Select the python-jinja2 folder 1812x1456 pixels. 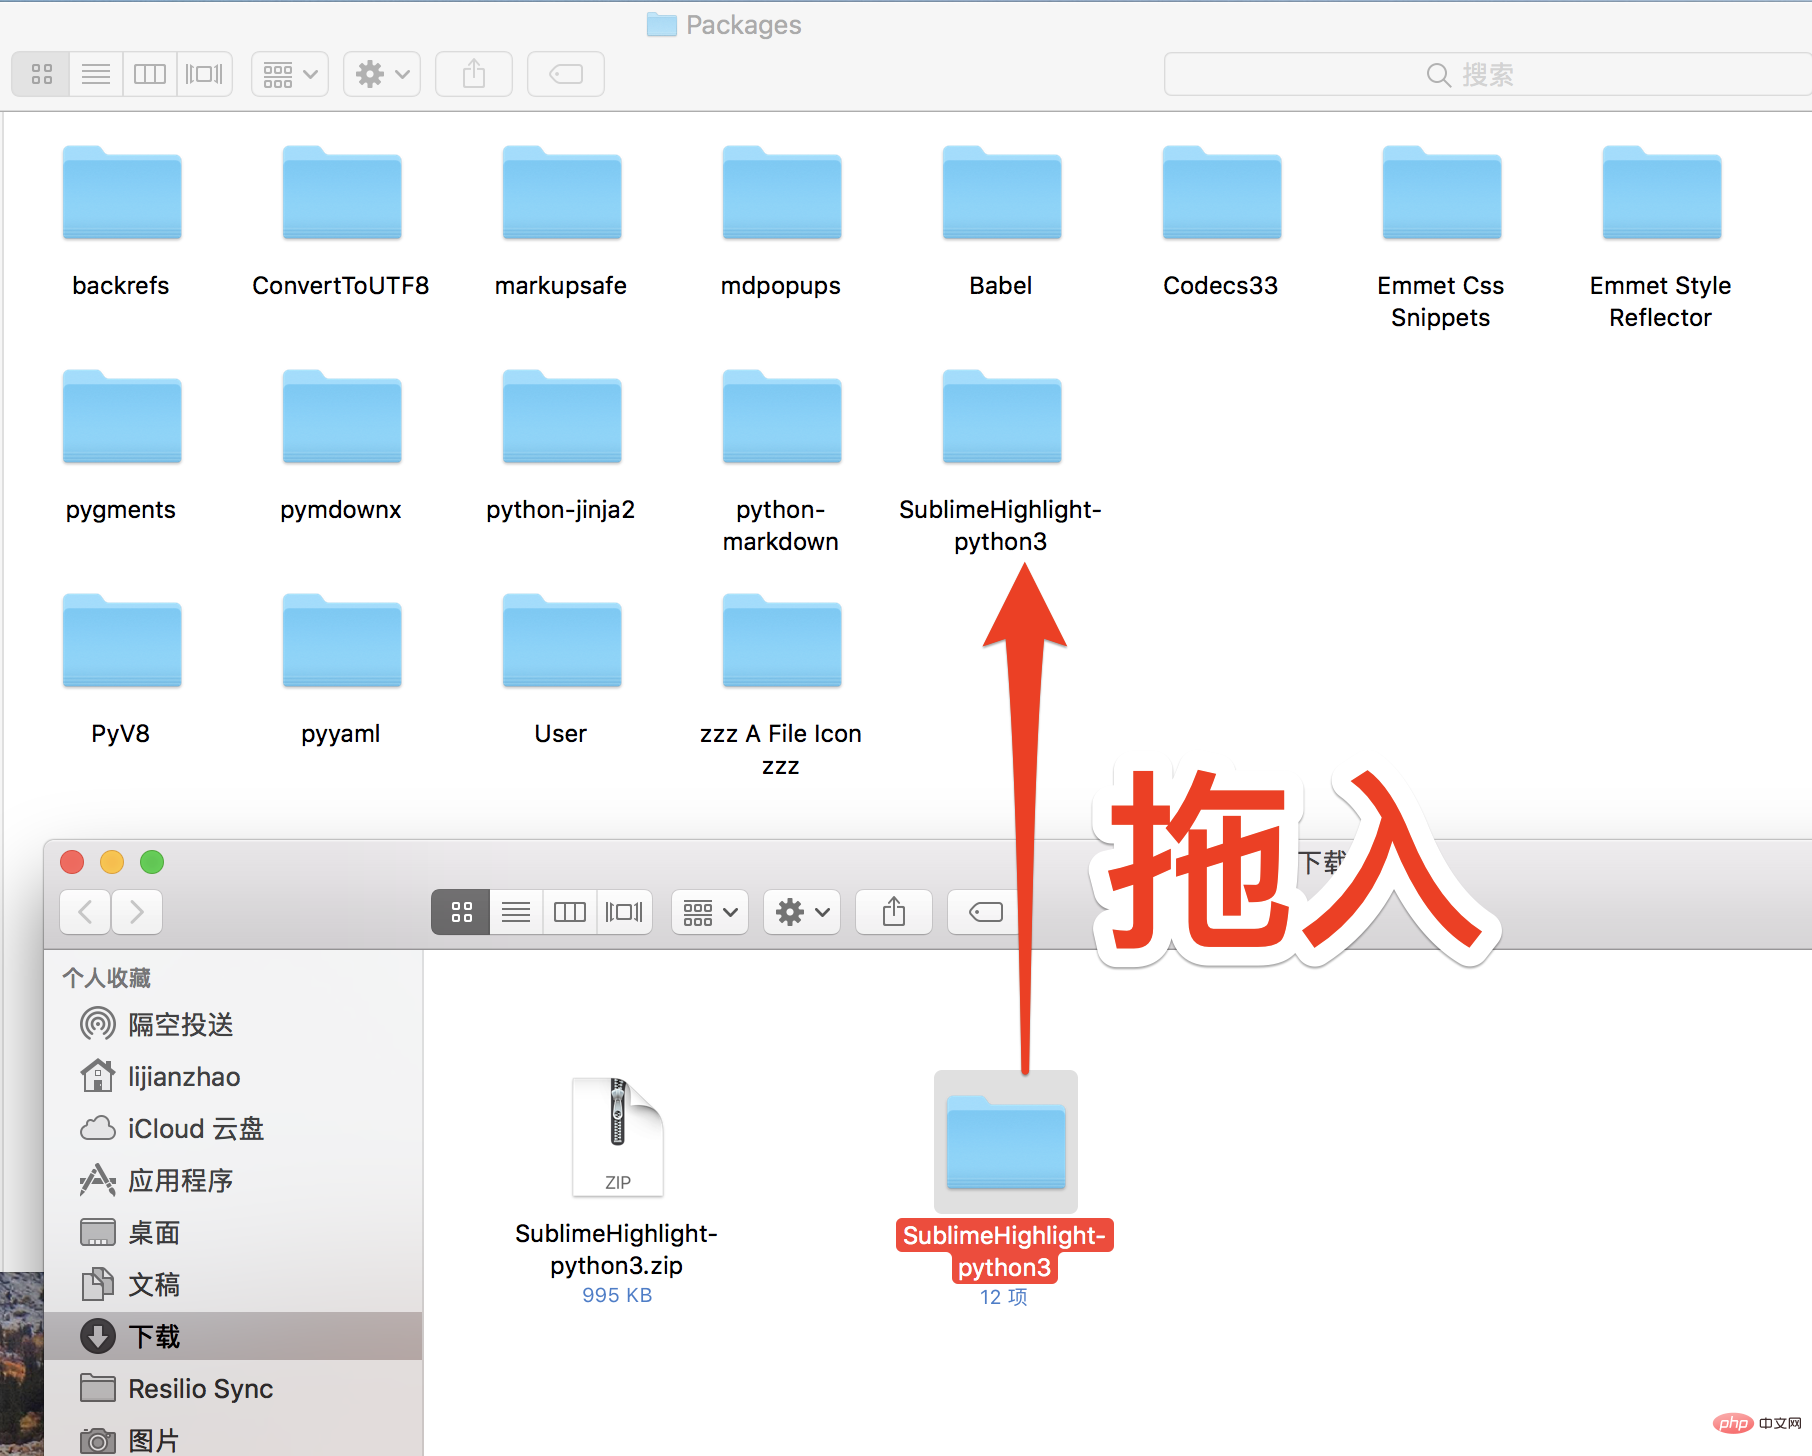point(562,417)
